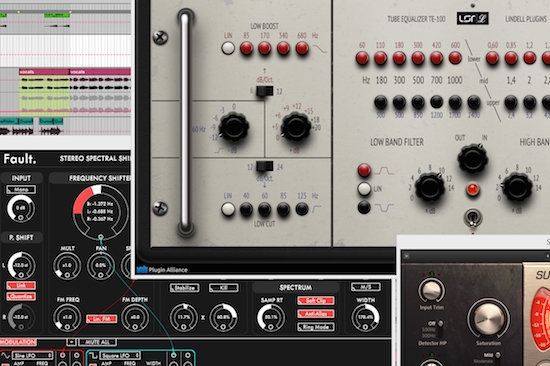
Task: Select the 85 Hz Low Boost button
Action: point(246,48)
